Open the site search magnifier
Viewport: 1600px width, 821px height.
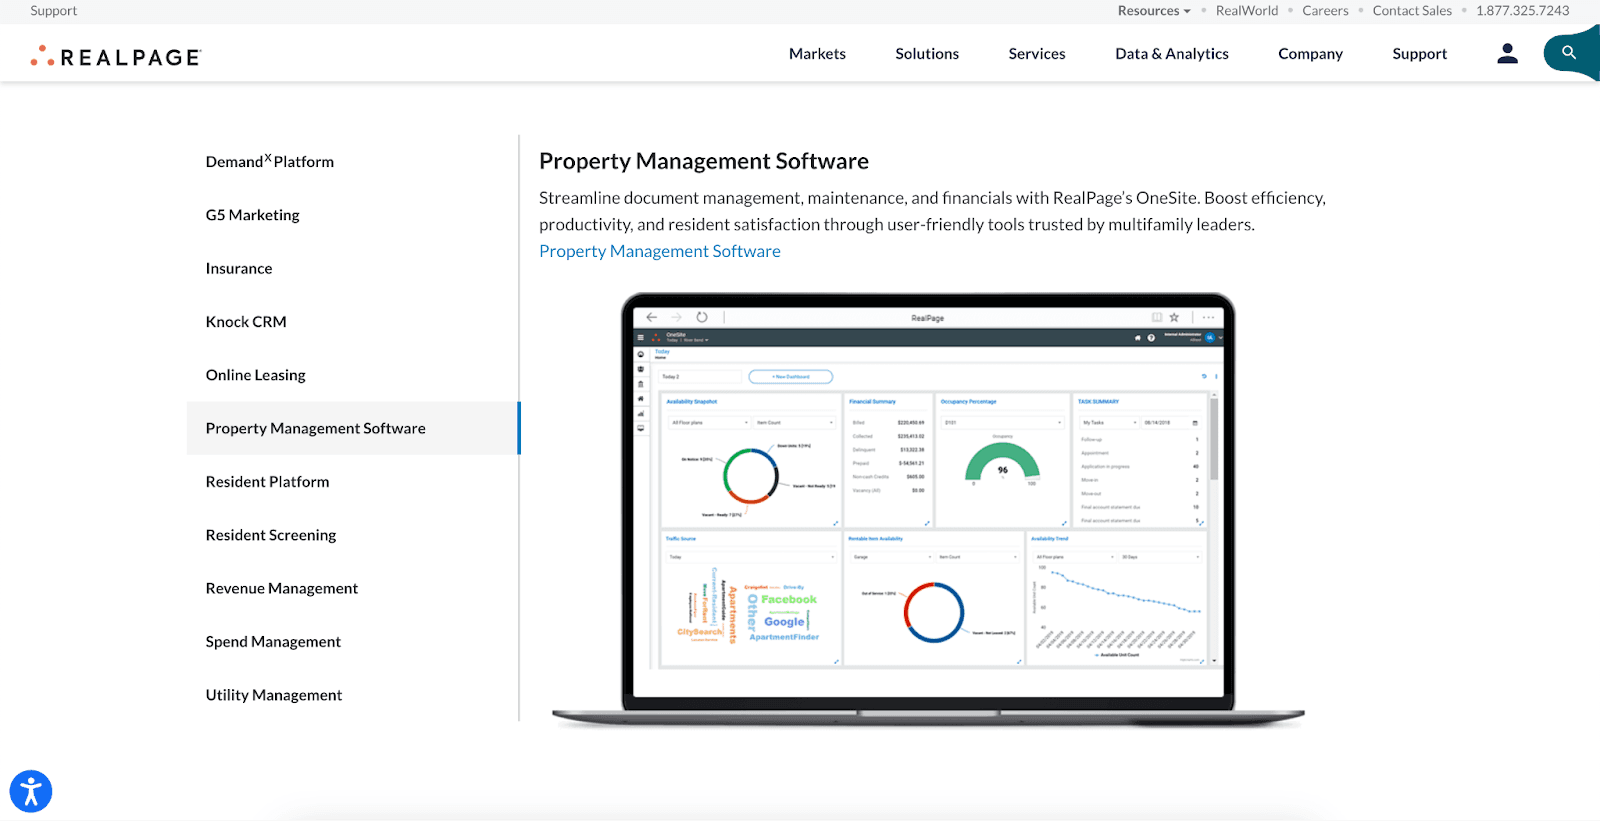point(1569,52)
